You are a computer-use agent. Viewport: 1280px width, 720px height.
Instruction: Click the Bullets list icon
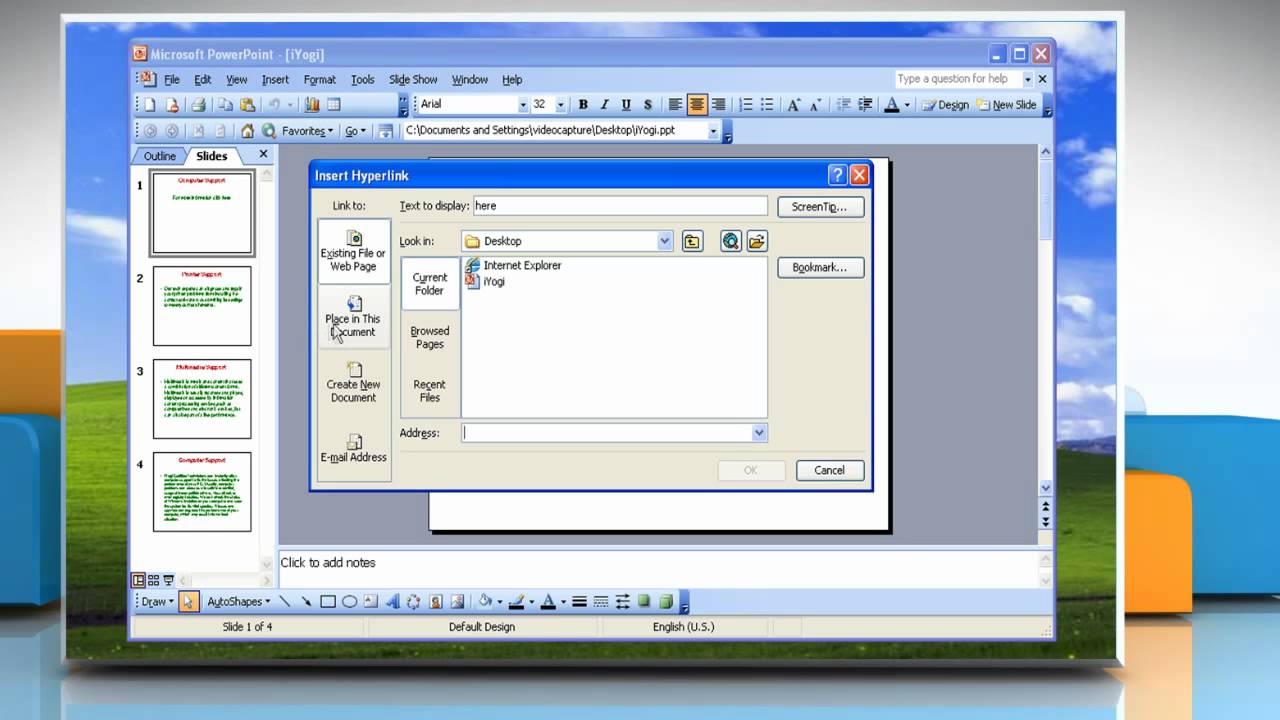click(x=767, y=104)
